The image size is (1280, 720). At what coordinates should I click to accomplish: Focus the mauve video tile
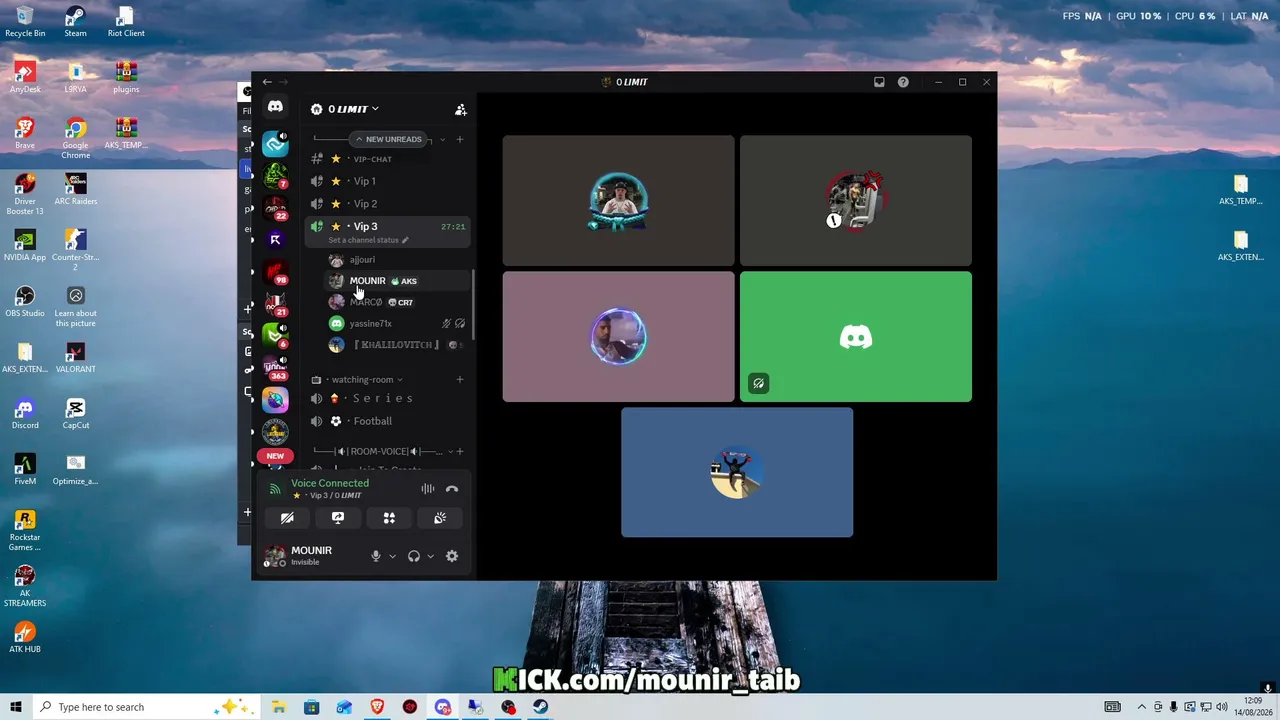point(618,337)
